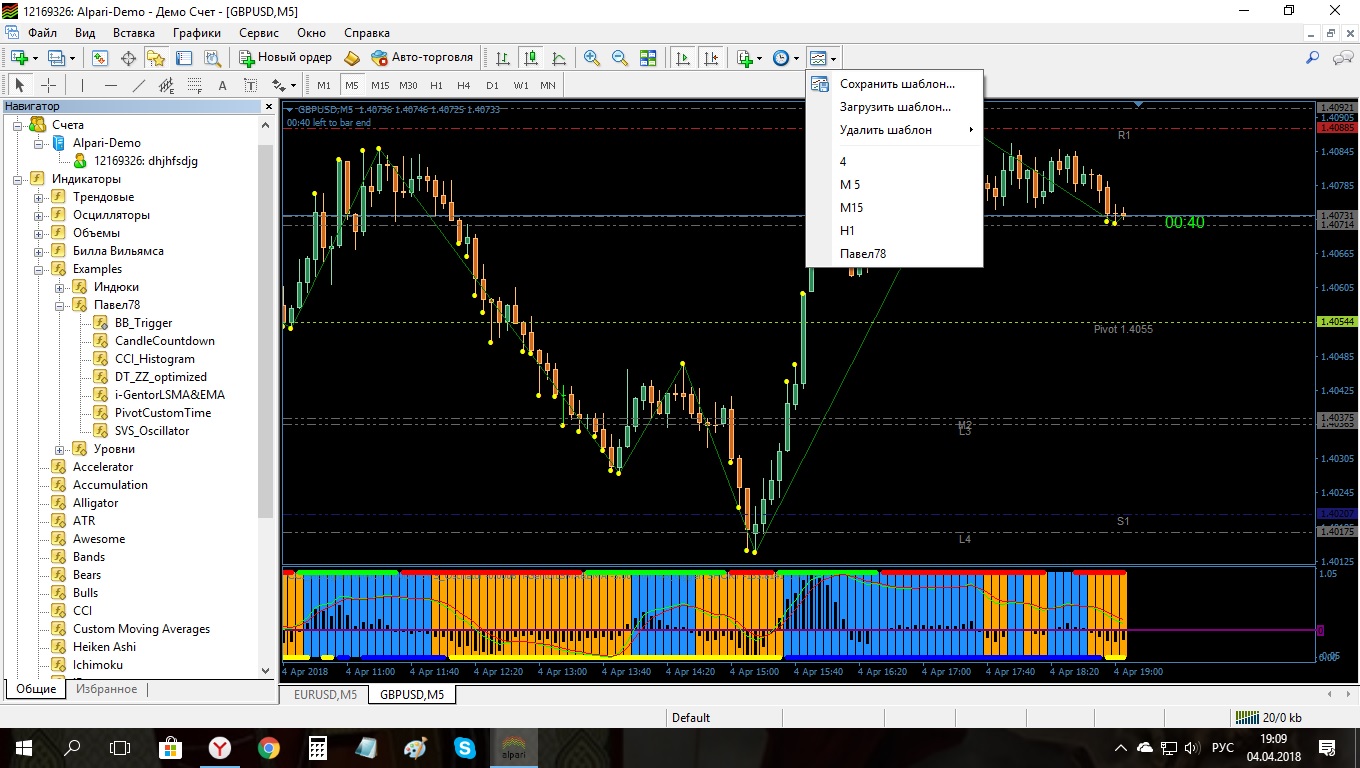Viewport: 1360px width, 768px height.
Task: Zoom in on the chart
Action: point(592,58)
